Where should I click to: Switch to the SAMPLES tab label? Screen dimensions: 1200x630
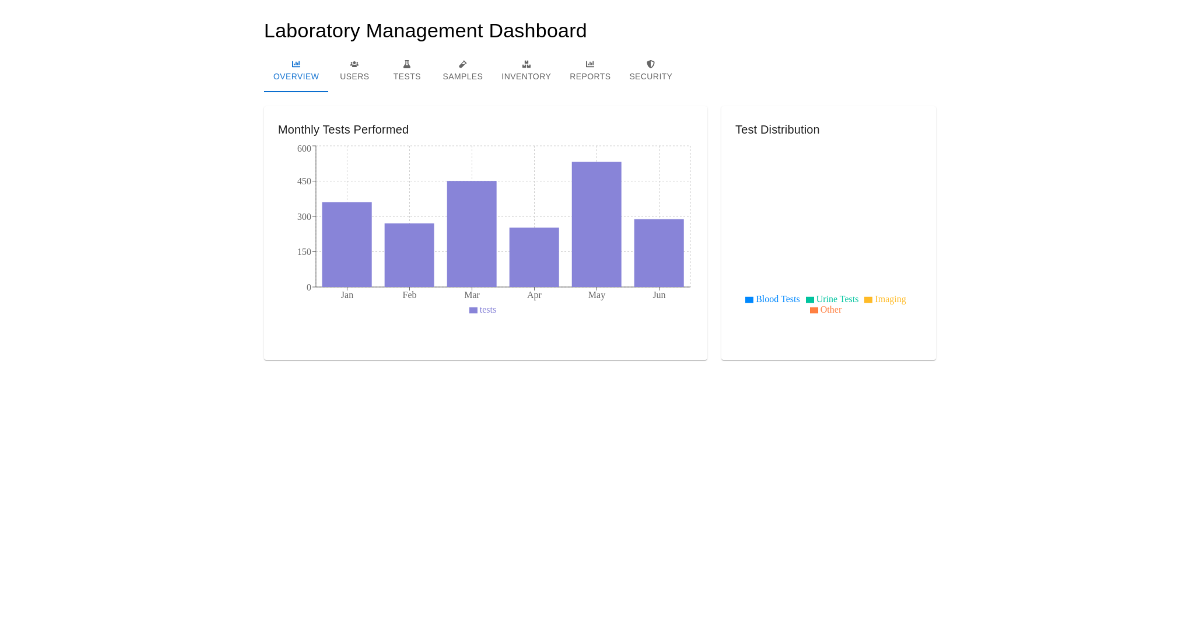(462, 77)
